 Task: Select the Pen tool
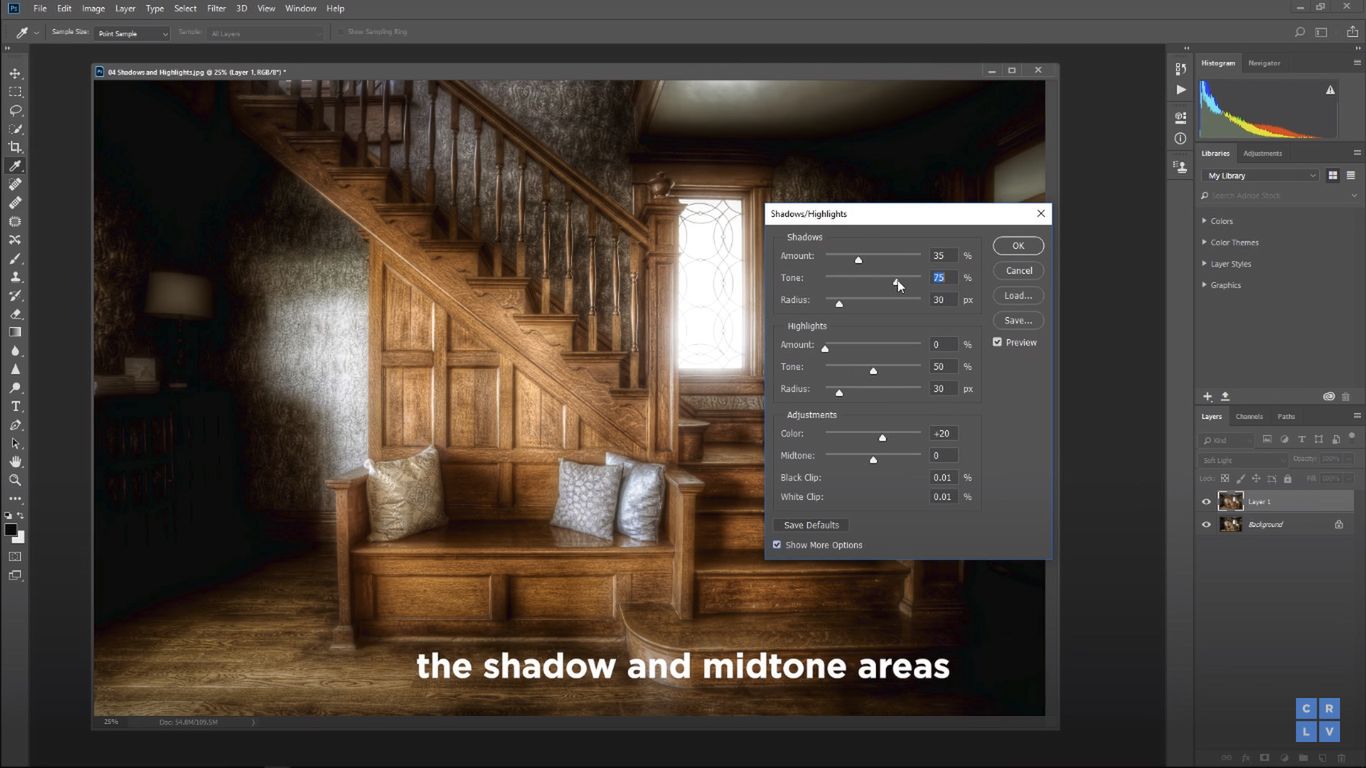point(15,425)
